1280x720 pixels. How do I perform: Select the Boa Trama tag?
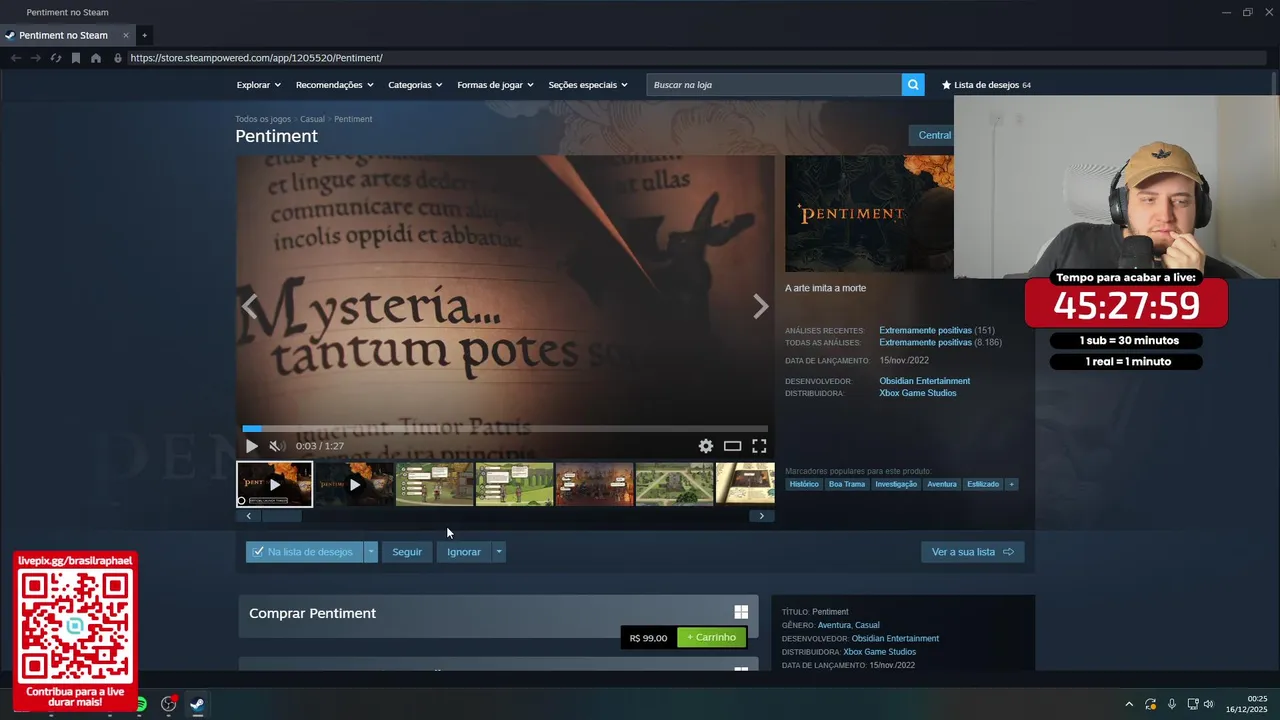tap(847, 484)
